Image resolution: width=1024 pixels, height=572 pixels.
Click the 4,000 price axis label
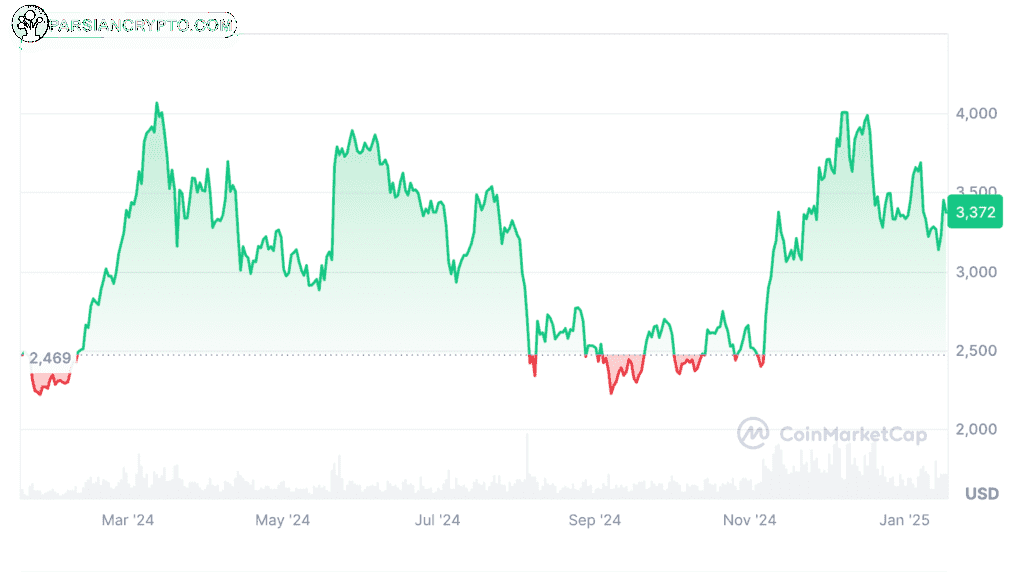pyautogui.click(x=976, y=114)
